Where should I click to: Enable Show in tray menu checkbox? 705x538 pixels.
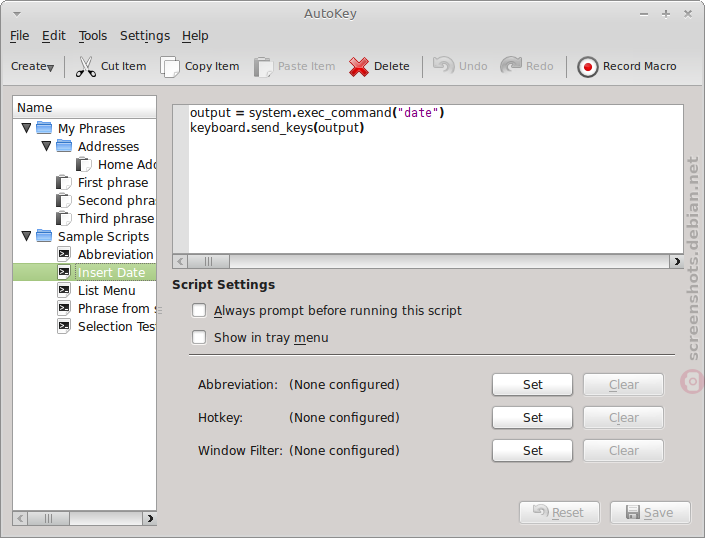click(x=199, y=338)
